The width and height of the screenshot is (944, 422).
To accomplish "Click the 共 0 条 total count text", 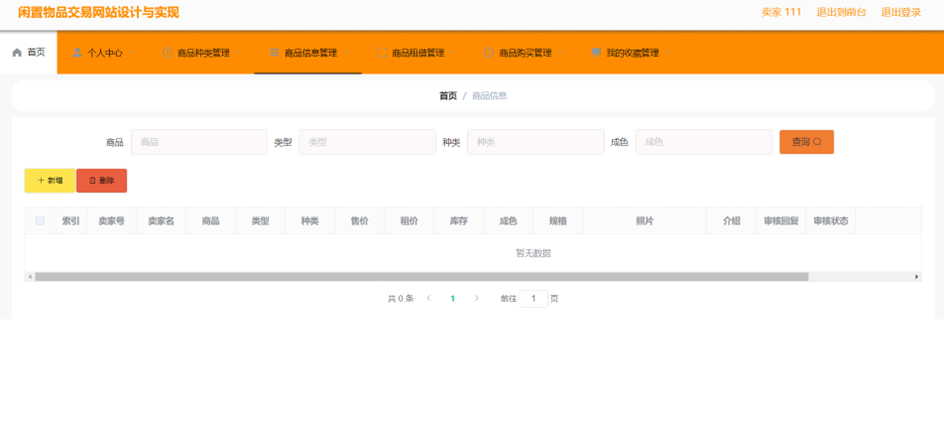I will 400,299.
